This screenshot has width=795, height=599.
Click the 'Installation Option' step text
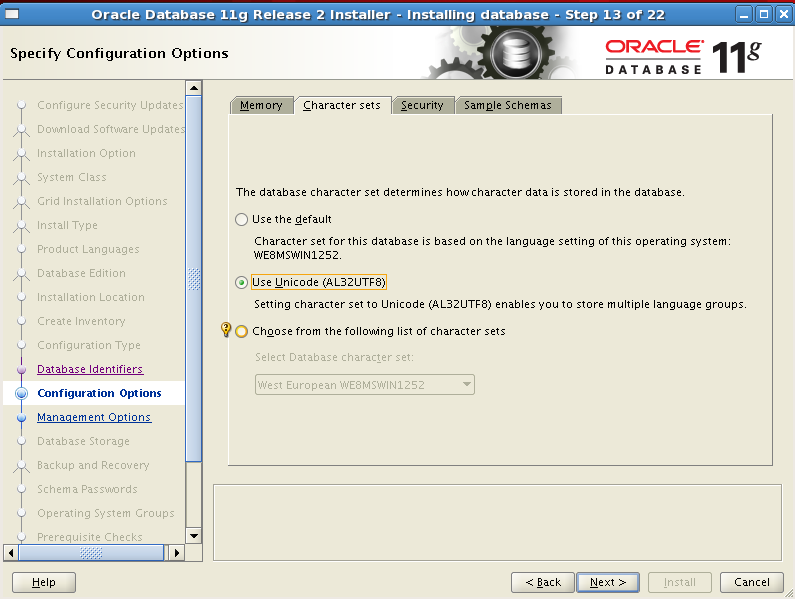pyautogui.click(x=86, y=153)
